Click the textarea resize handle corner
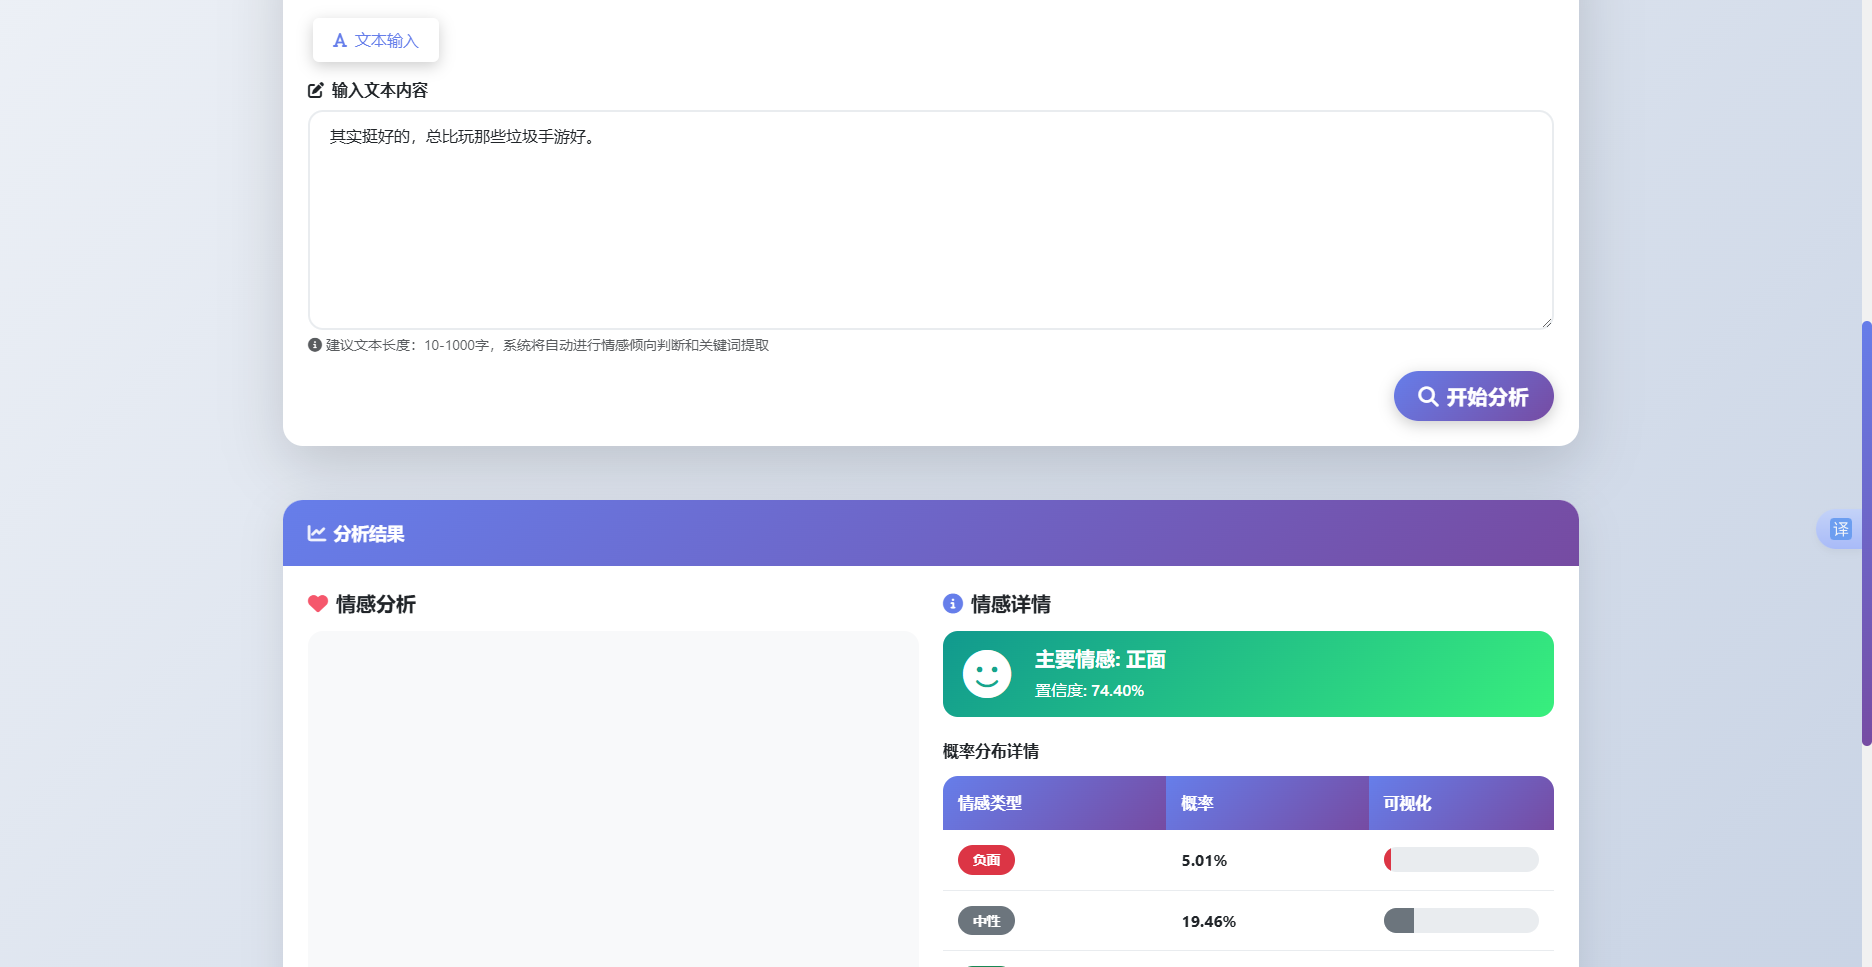The image size is (1872, 967). (x=1546, y=322)
